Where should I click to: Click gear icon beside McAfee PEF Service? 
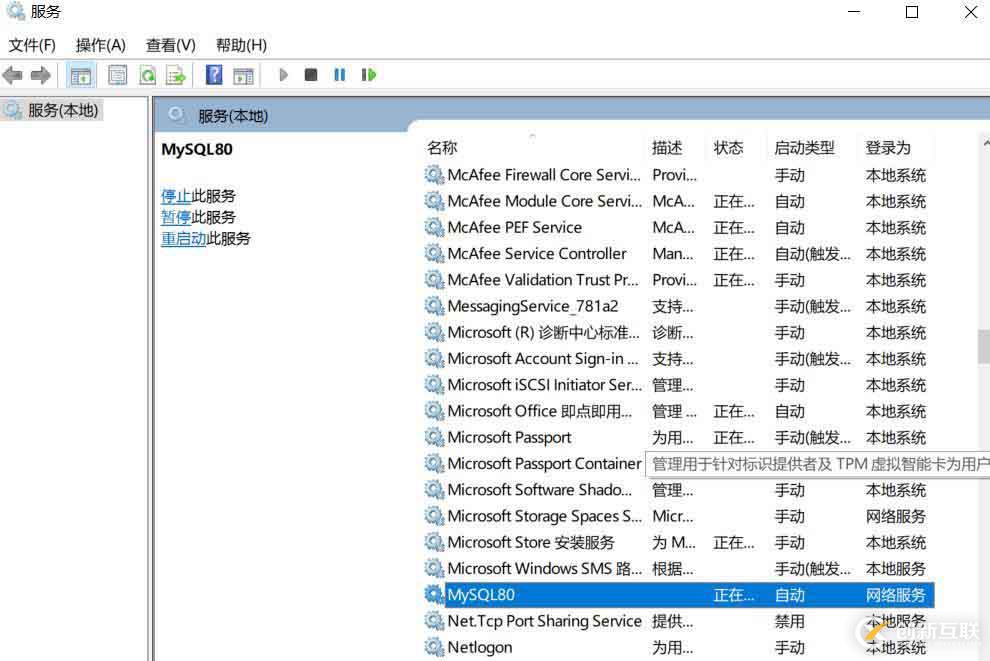(x=434, y=227)
